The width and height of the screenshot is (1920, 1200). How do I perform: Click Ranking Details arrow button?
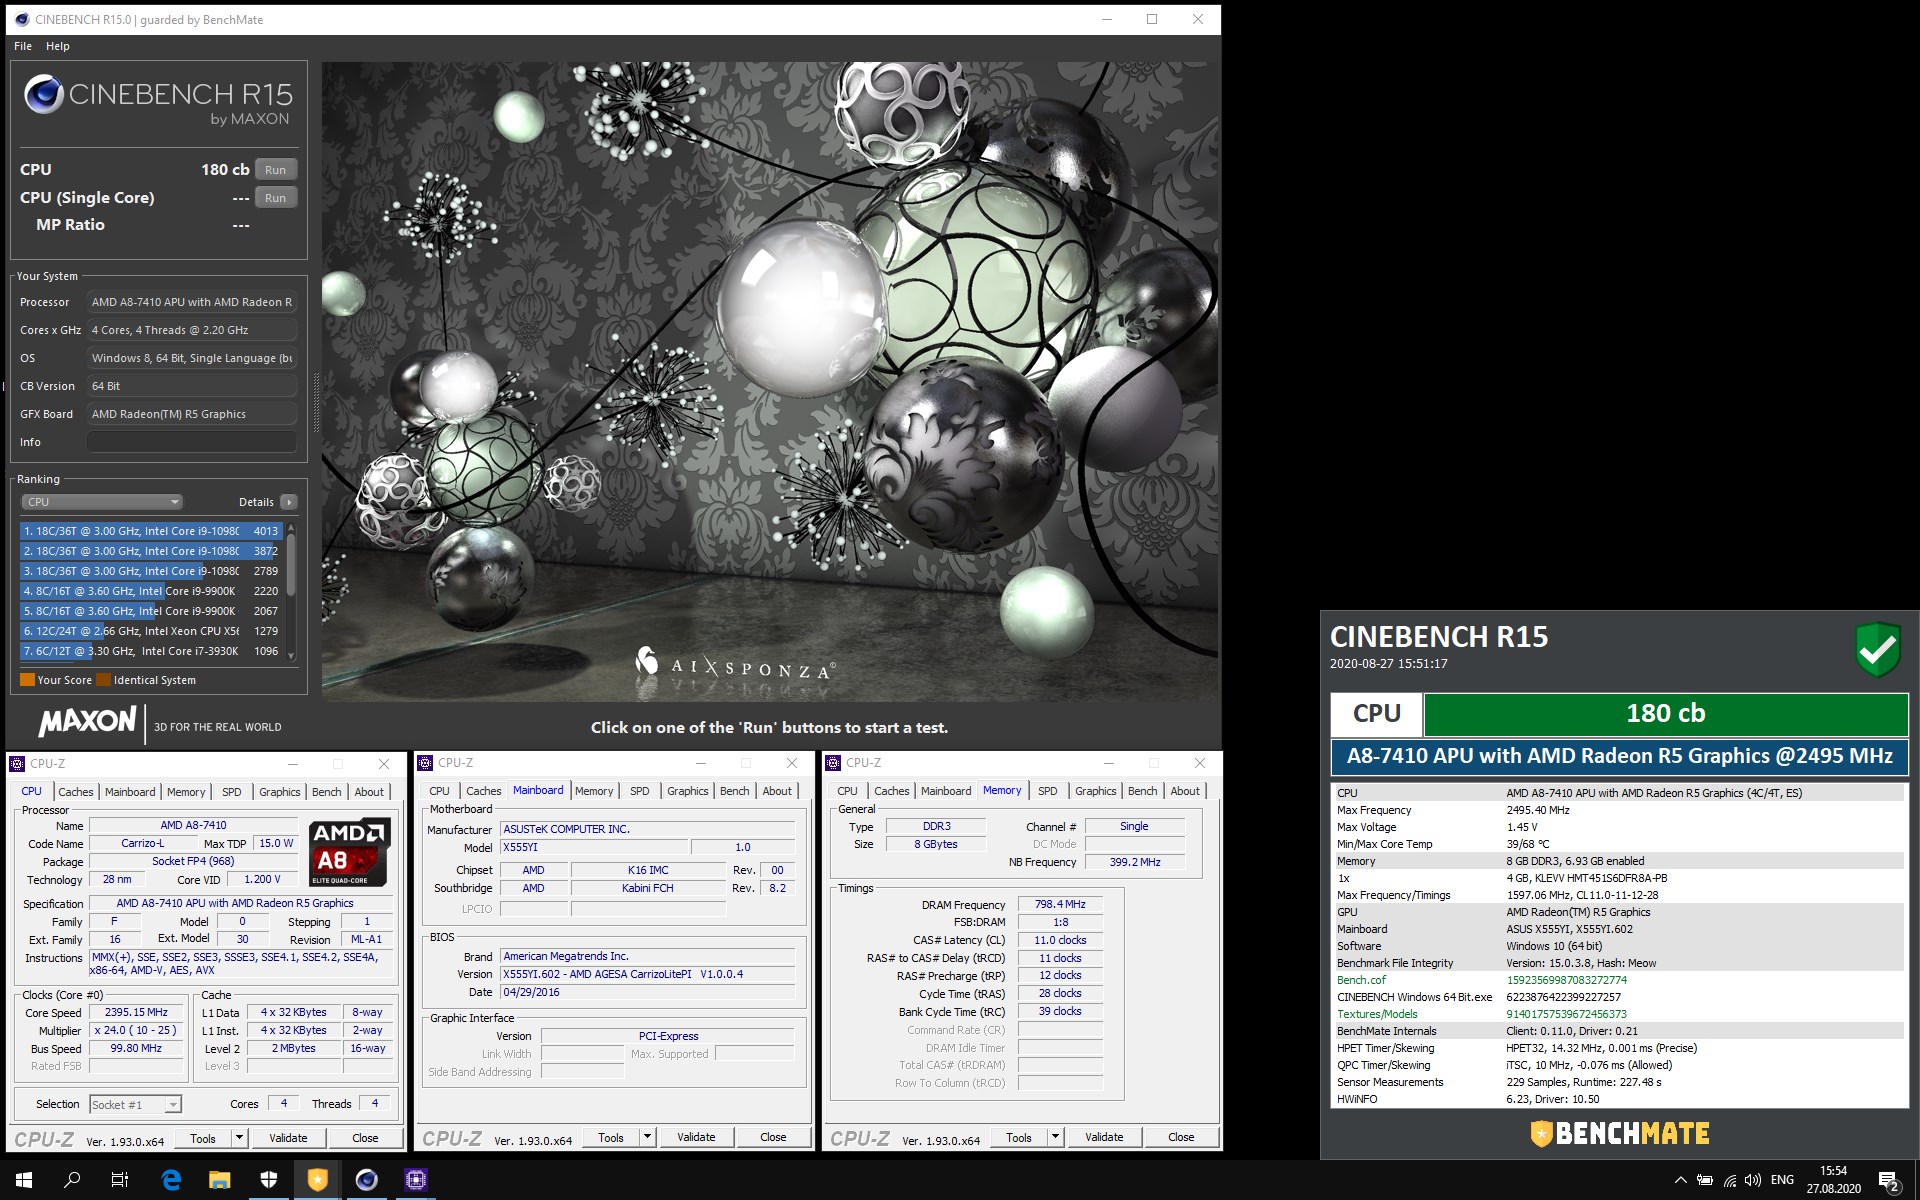(289, 502)
